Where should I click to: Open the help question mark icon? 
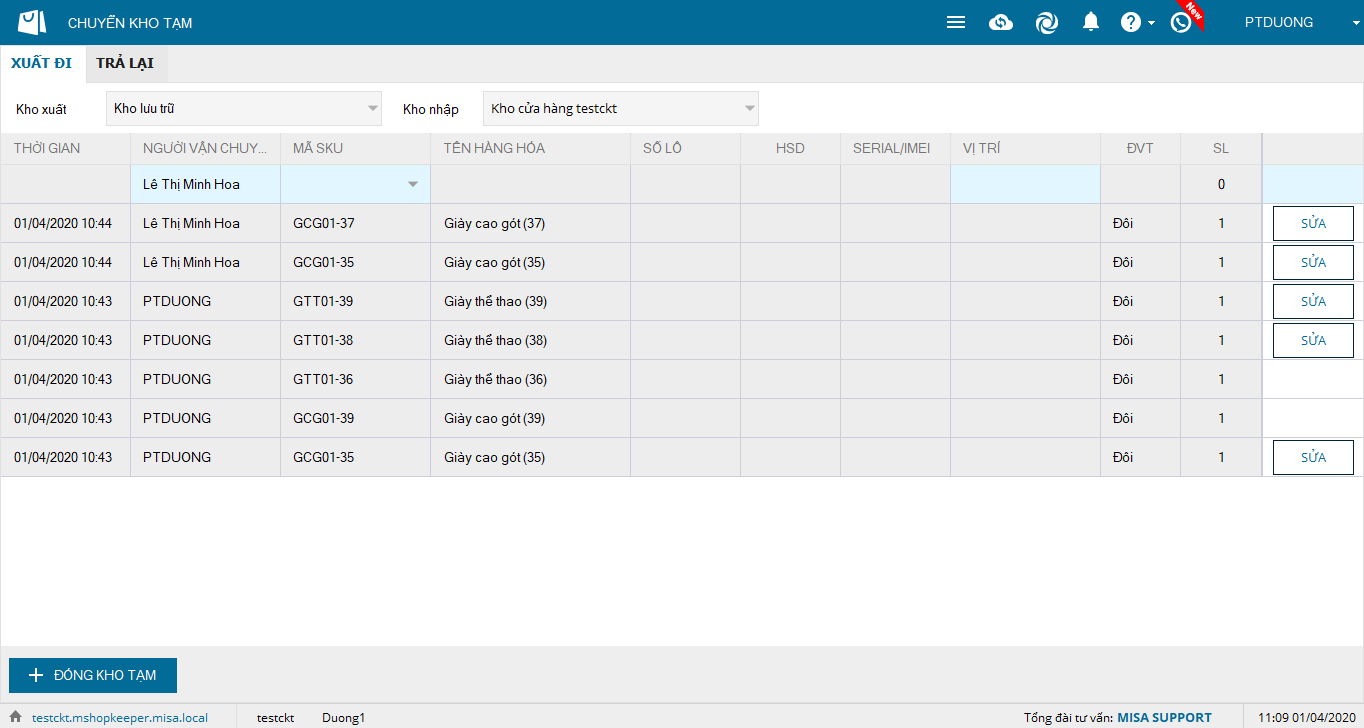(x=1130, y=22)
